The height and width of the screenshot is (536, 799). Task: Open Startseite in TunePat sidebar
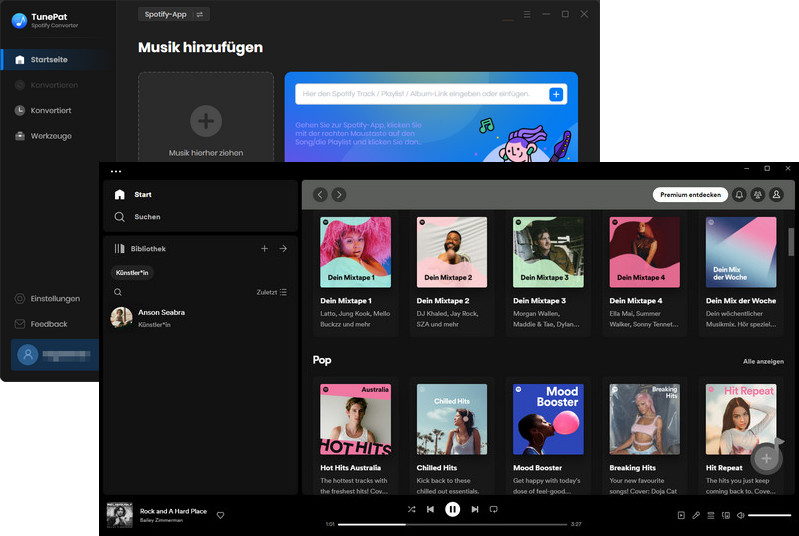click(57, 60)
